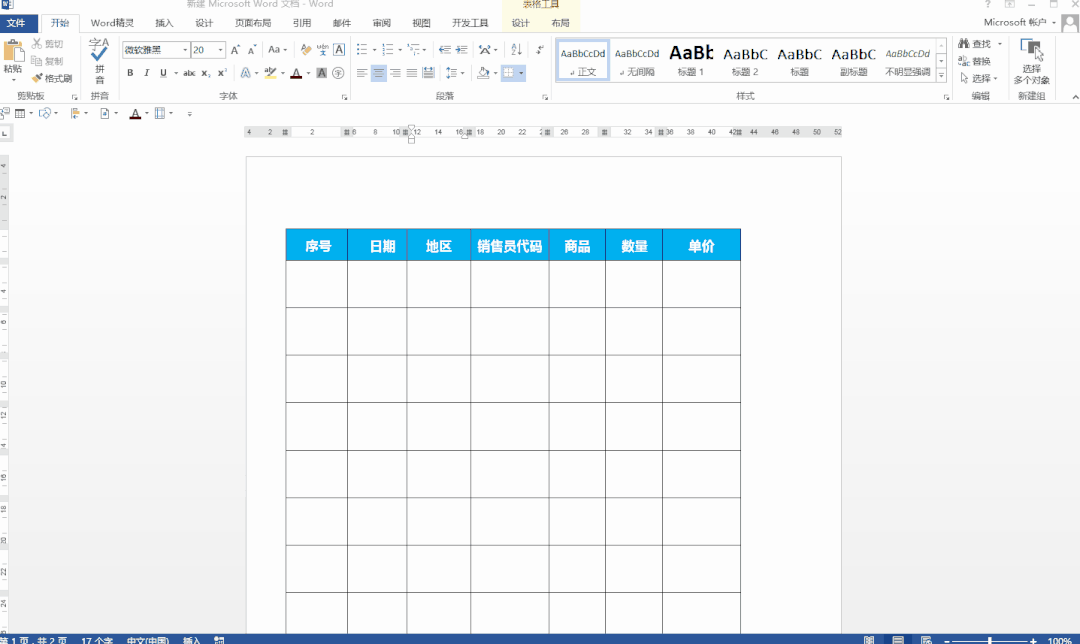Click the shading paint bucket color

(x=484, y=73)
